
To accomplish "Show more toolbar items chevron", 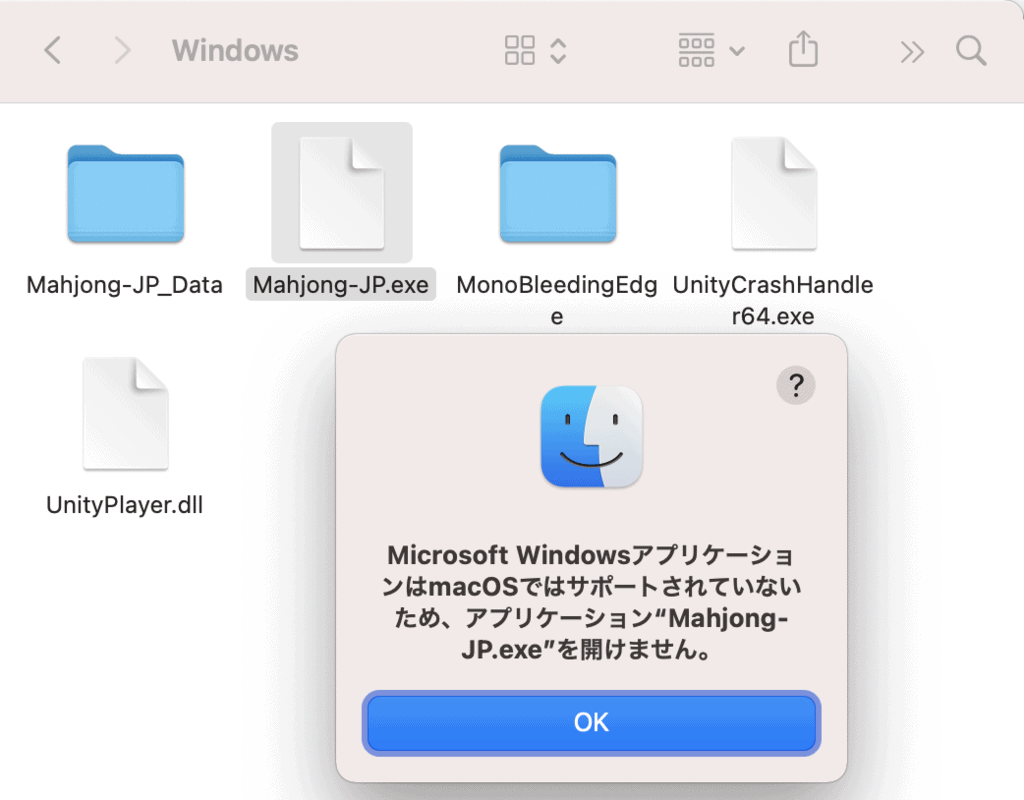I will (912, 52).
